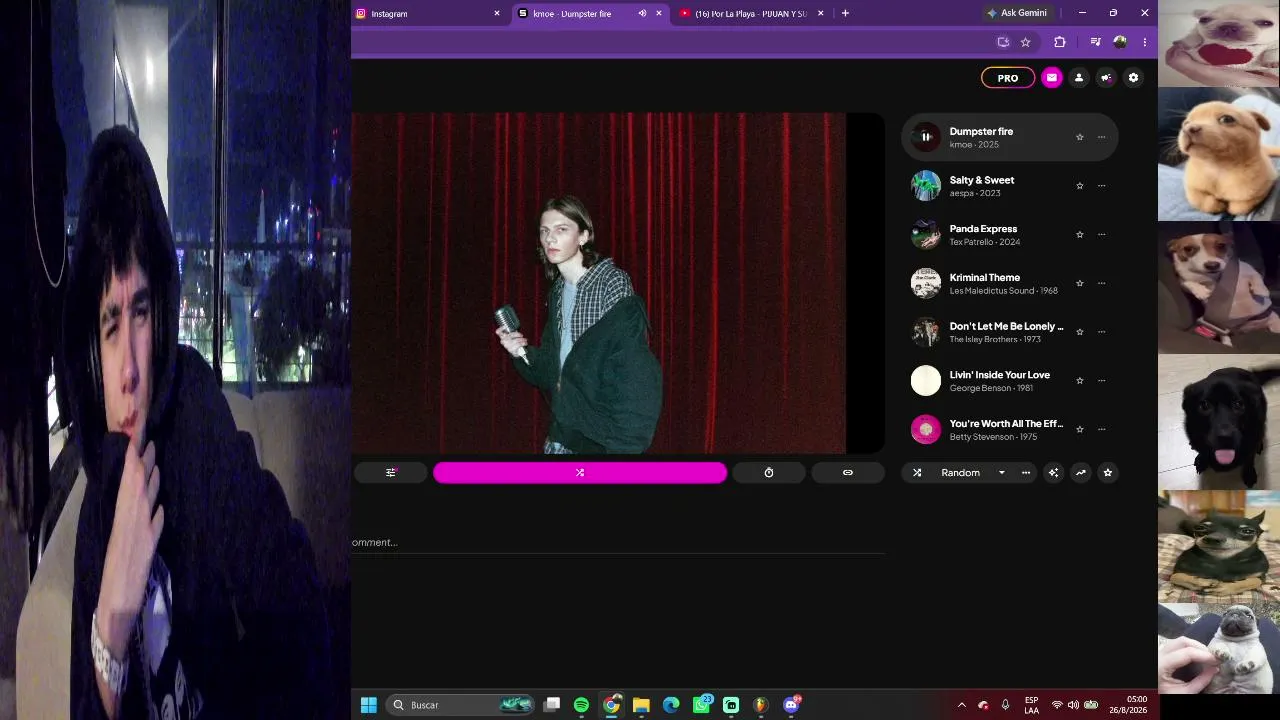
Task: Favorite Livin' Inside Your Love track
Action: [1079, 380]
